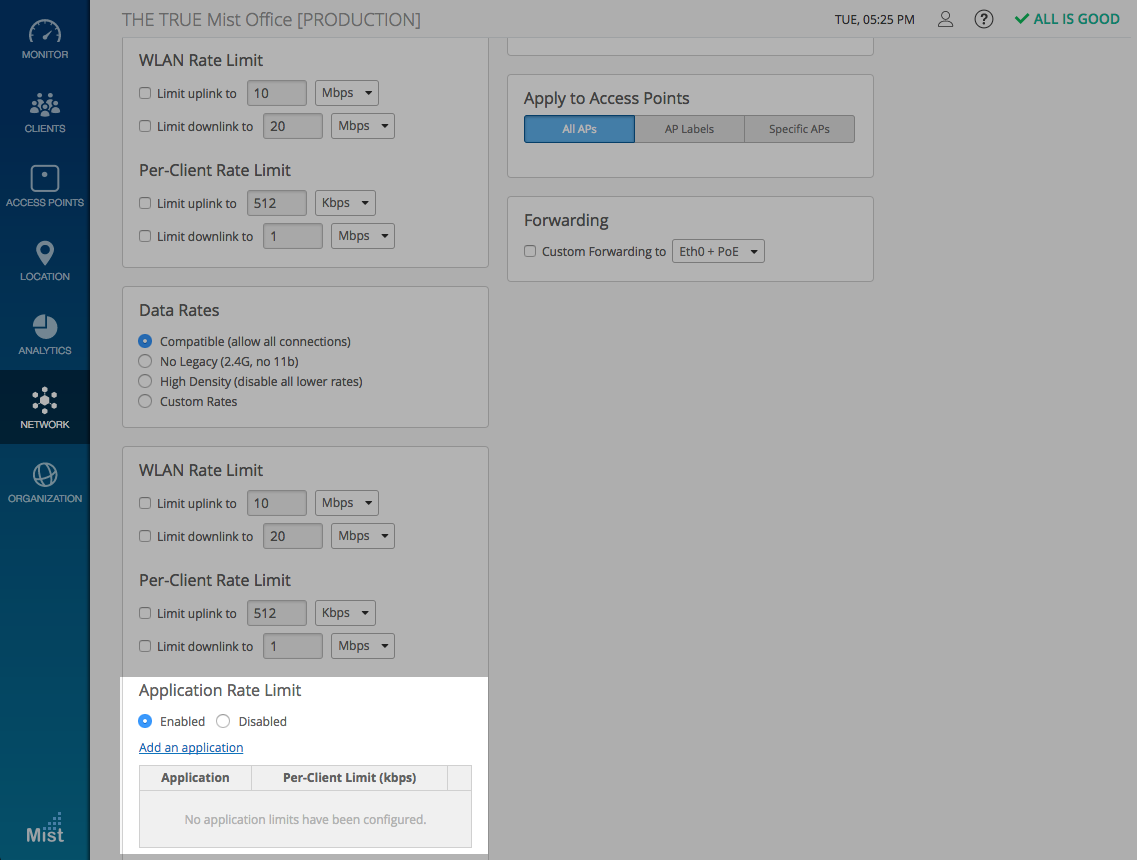Click the THE TRUE Mist Office [PRODUCTION] title
Screen dimensions: 1137x860
pyautogui.click(x=271, y=20)
